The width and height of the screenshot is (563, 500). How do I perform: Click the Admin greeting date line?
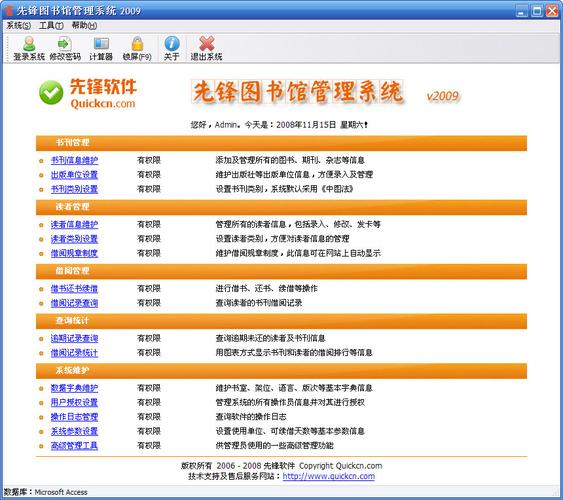click(279, 125)
